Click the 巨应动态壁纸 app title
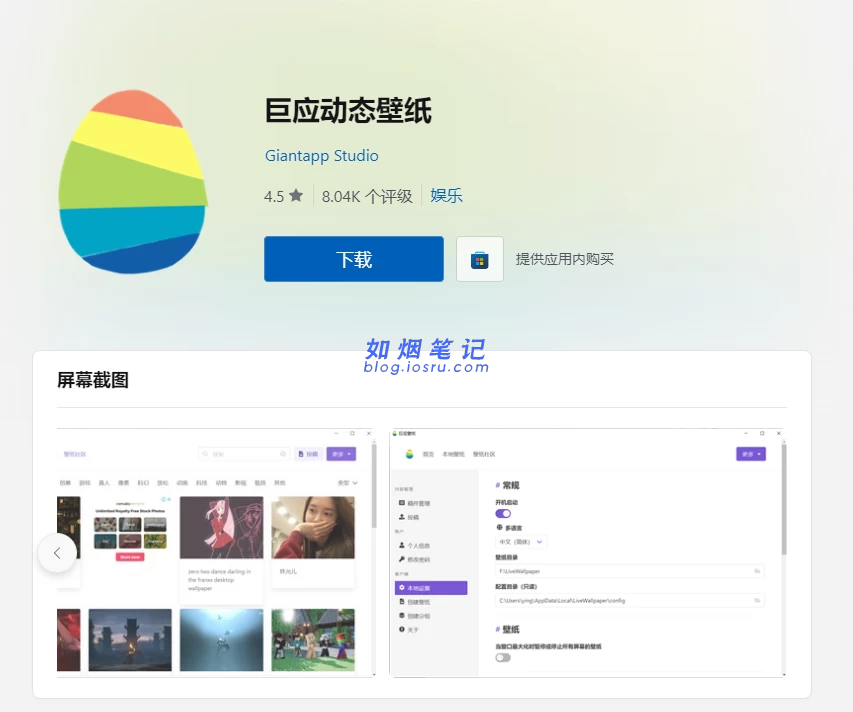 point(348,110)
